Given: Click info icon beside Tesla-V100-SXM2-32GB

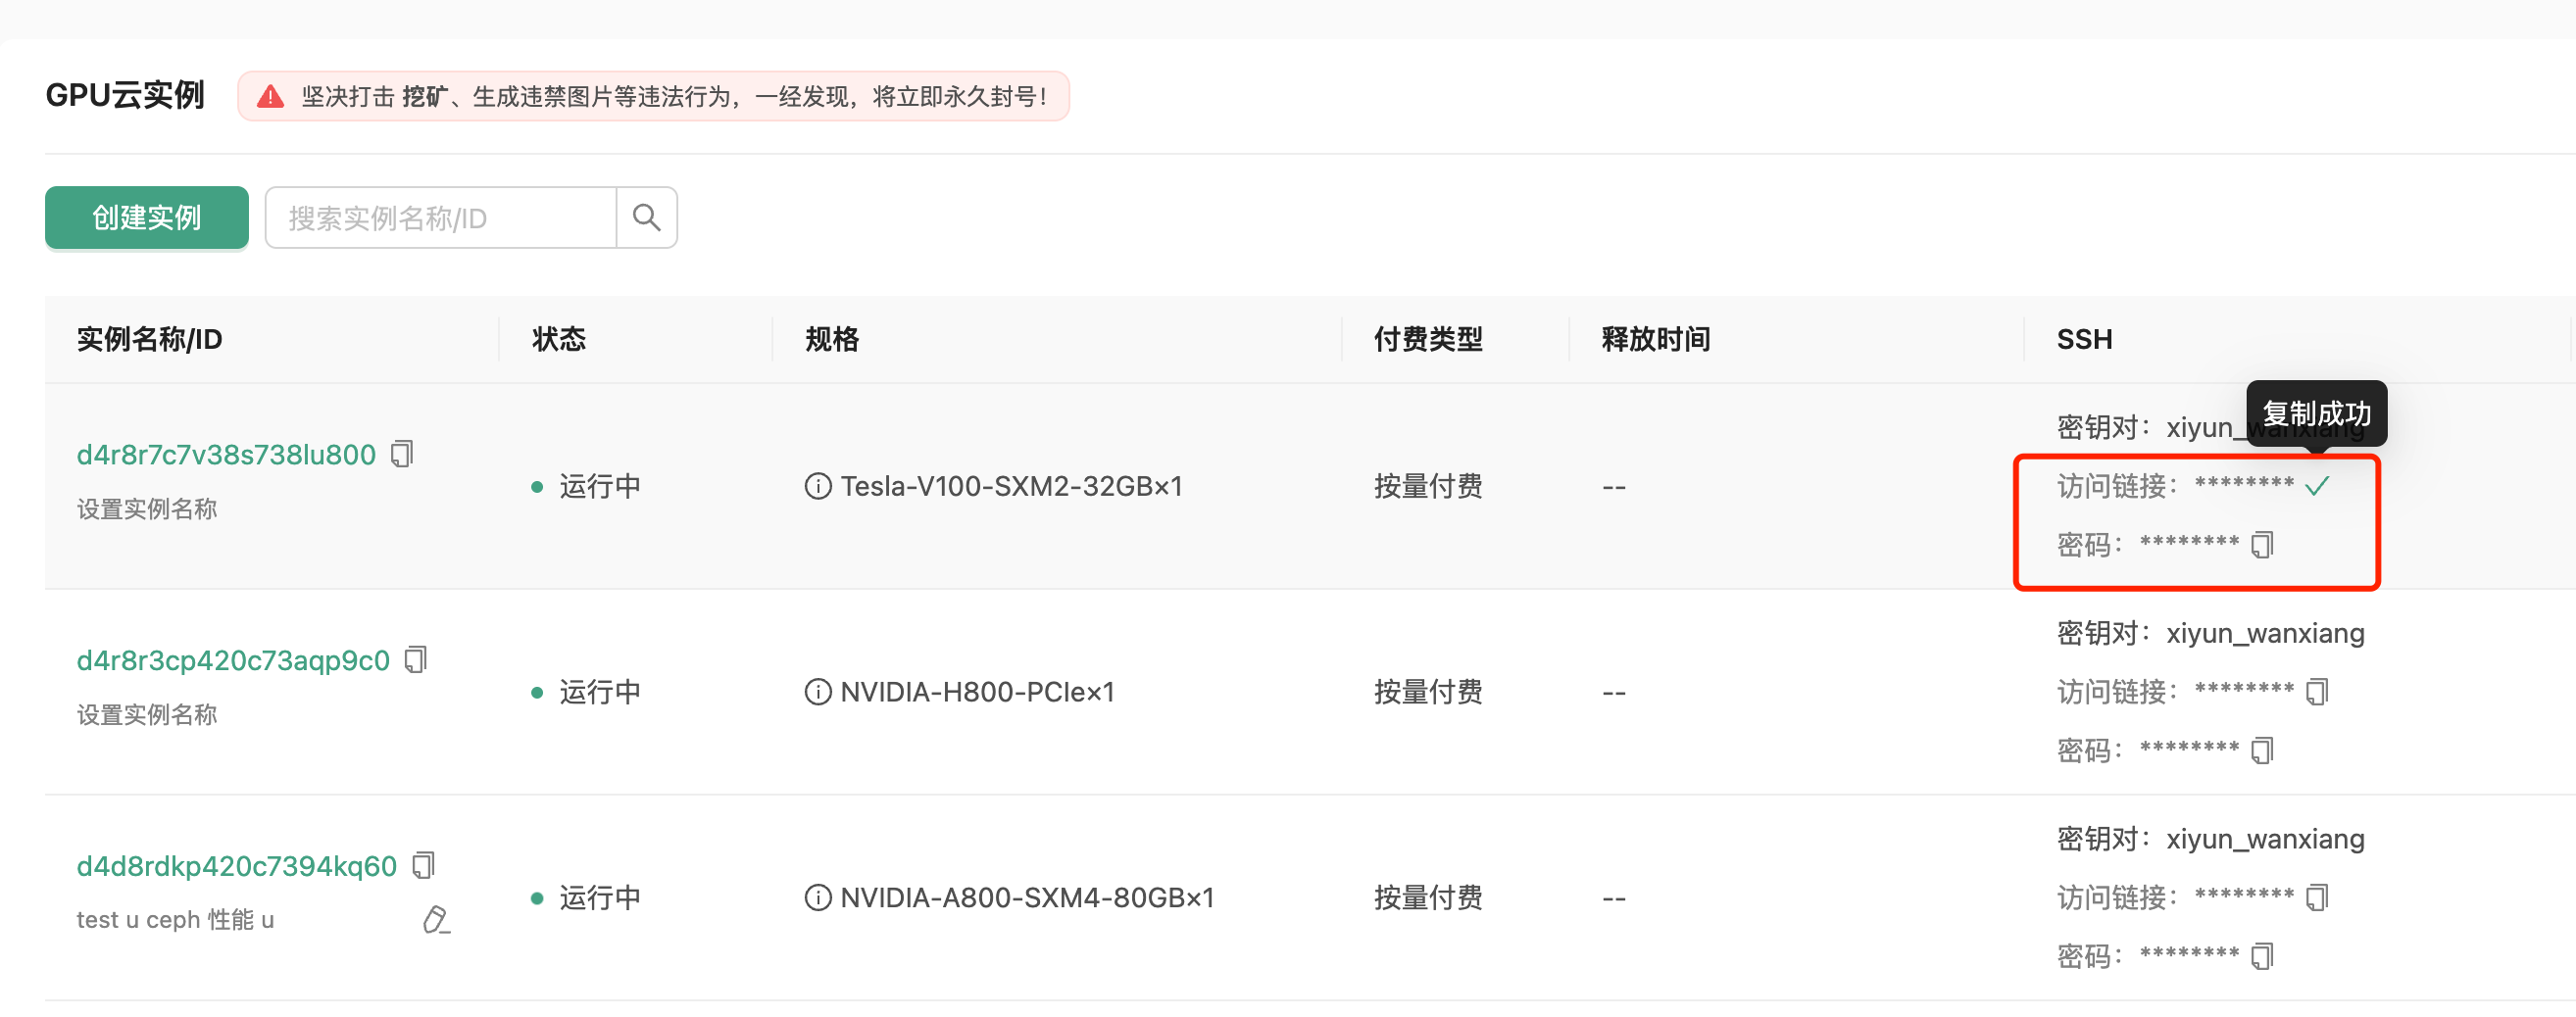Looking at the screenshot, I should 817,487.
